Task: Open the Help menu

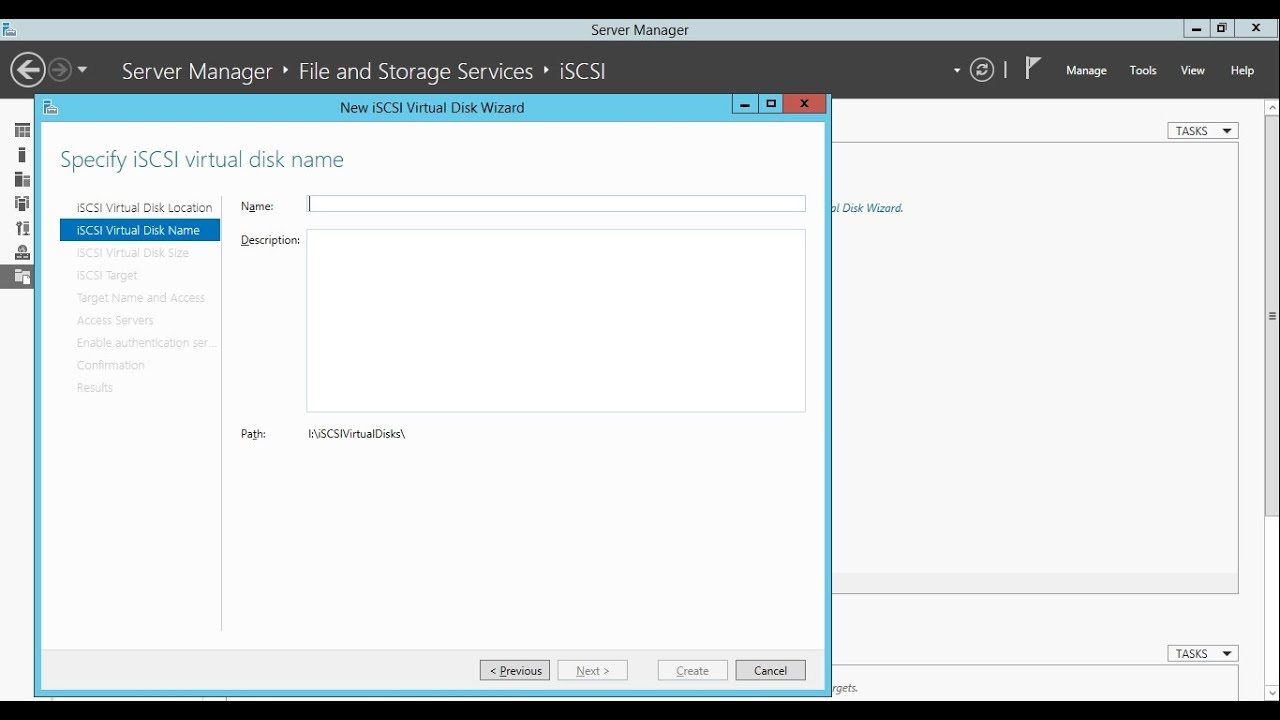Action: pos(1242,70)
